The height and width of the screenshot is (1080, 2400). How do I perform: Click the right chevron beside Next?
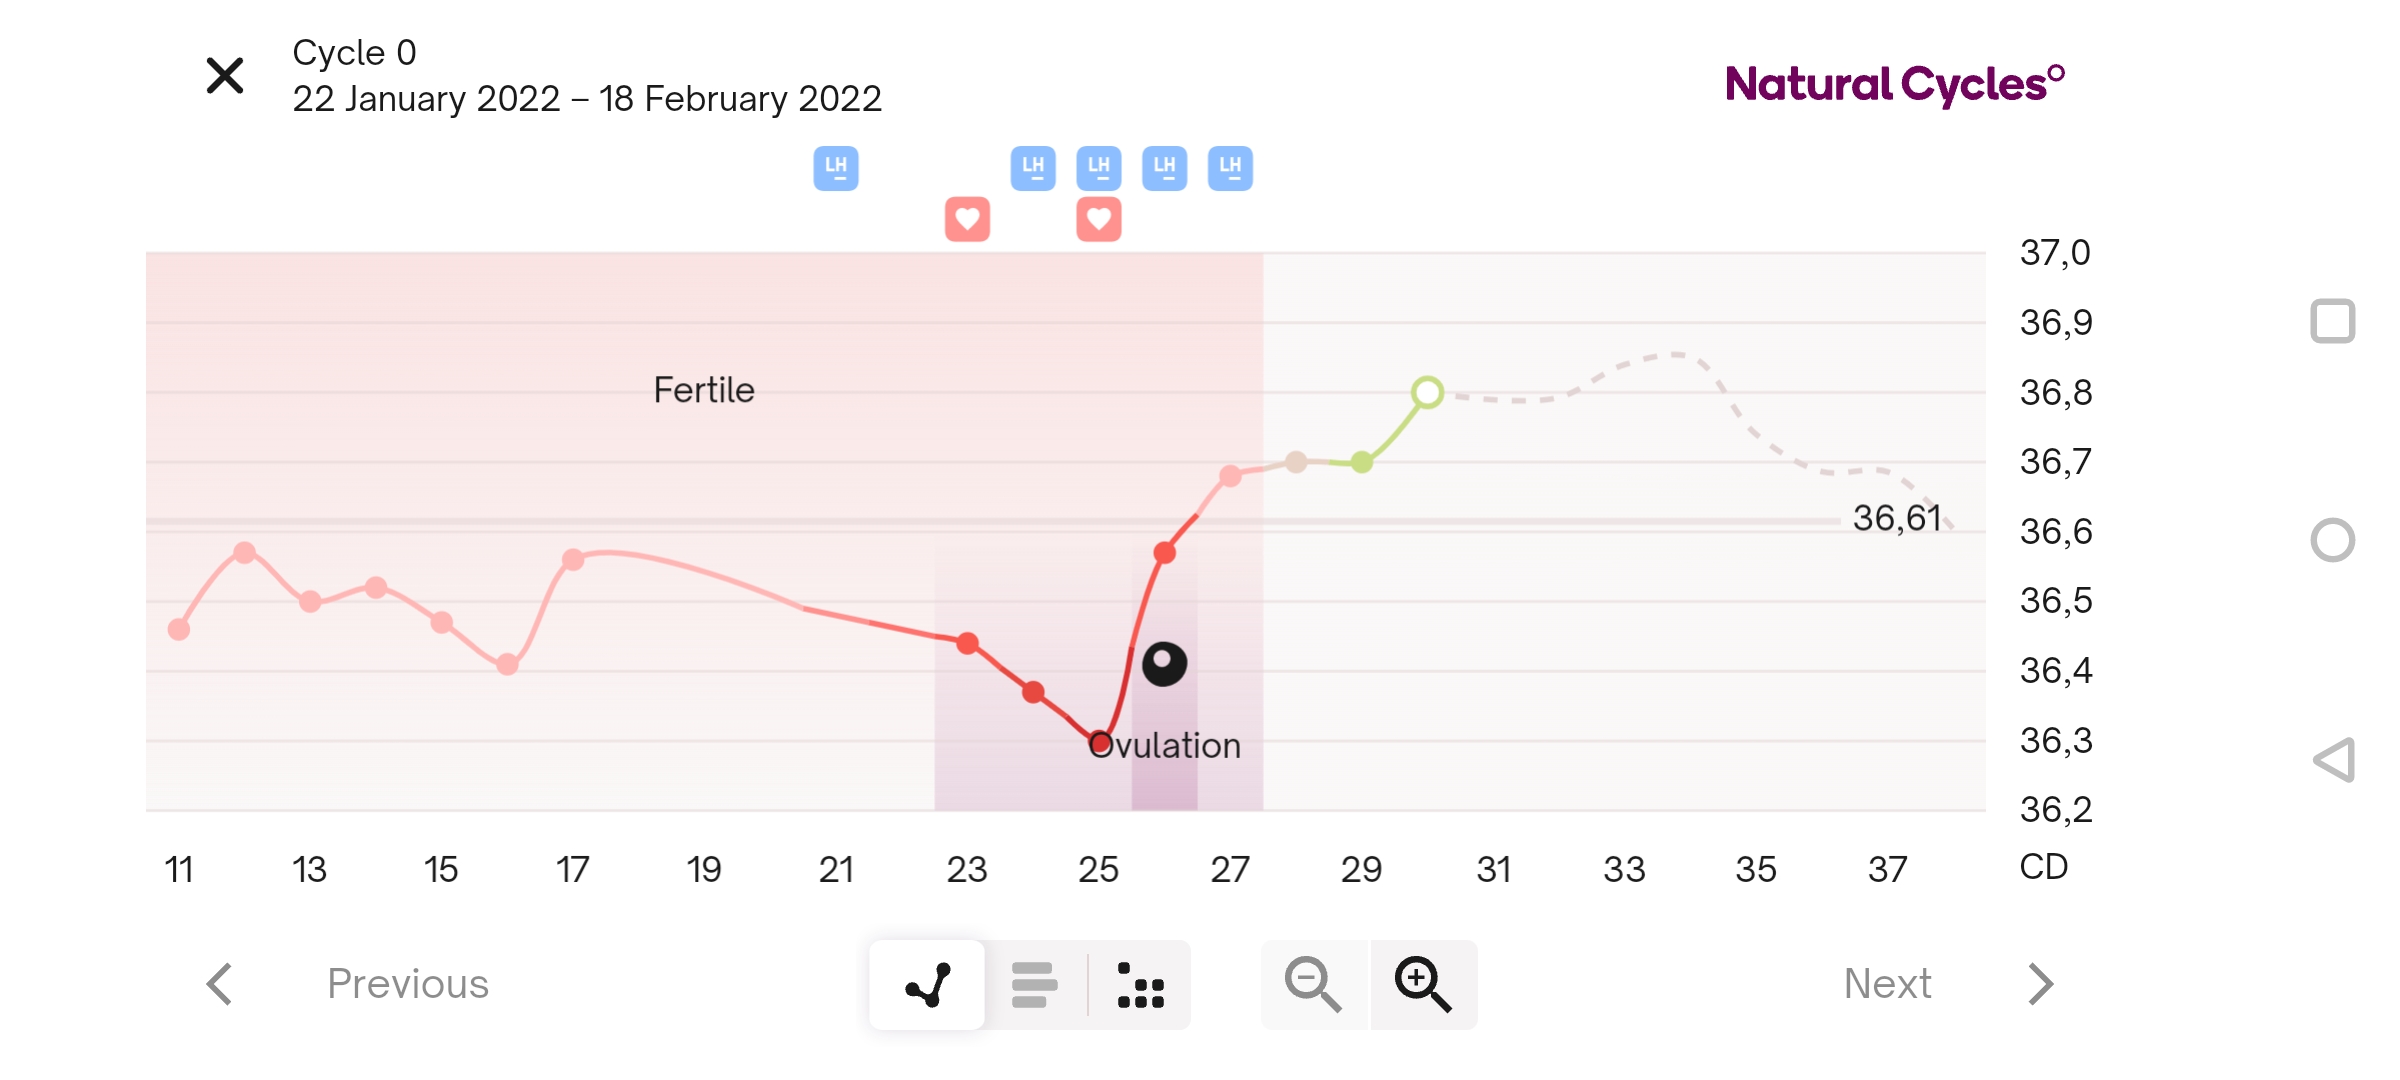point(2041,984)
